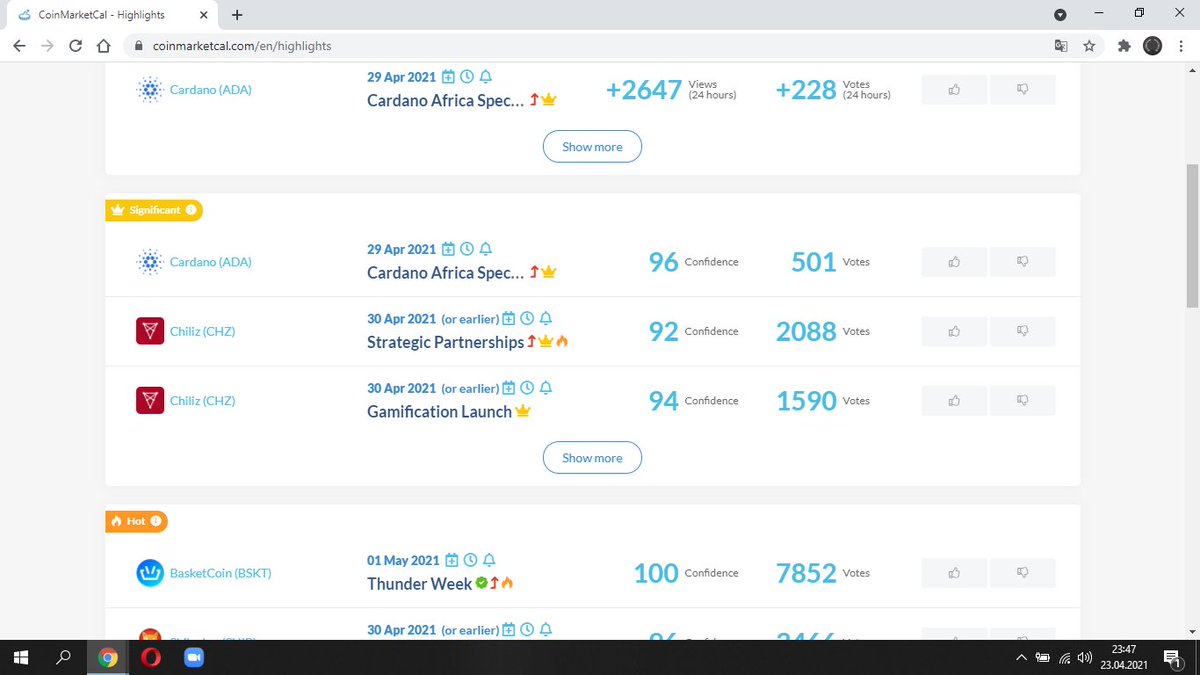1200x675 pixels.
Task: Set bell alert on Significant Cardano event
Action: click(485, 249)
